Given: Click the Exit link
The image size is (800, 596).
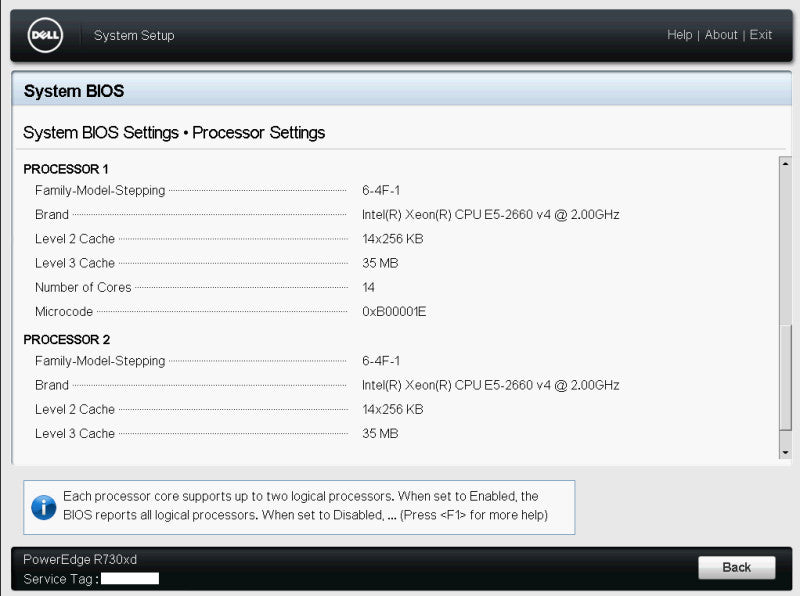Looking at the screenshot, I should (760, 35).
